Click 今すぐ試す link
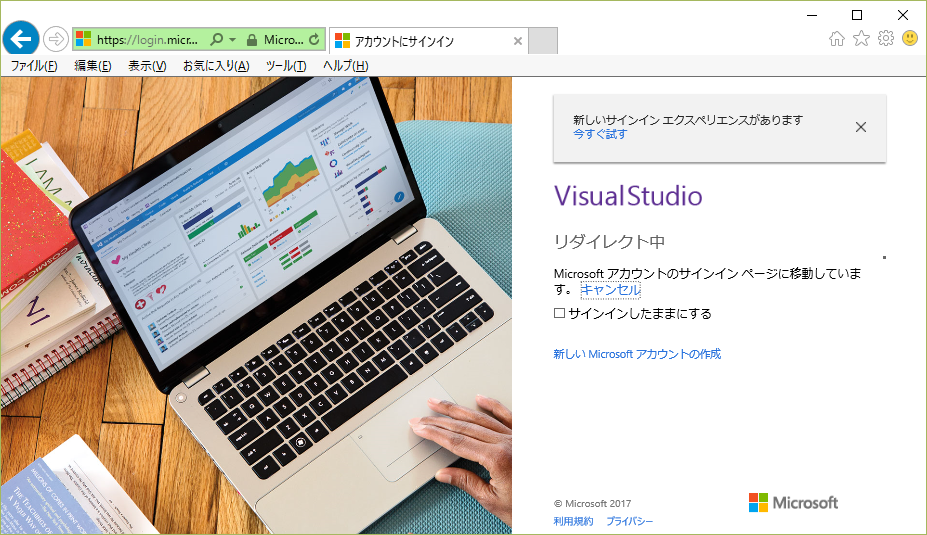The width and height of the screenshot is (927, 535). click(x=600, y=134)
